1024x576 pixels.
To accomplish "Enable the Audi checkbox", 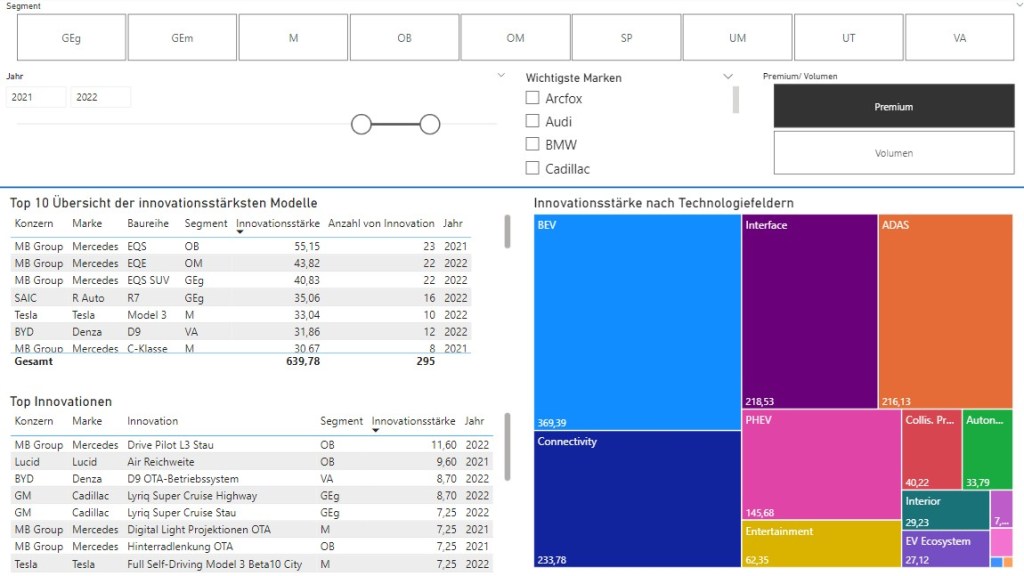I will (533, 121).
